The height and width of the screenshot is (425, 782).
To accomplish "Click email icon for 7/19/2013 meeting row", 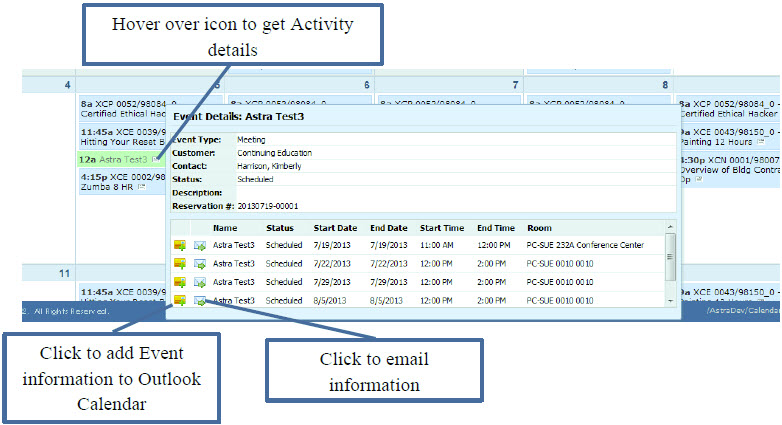I will pos(200,245).
